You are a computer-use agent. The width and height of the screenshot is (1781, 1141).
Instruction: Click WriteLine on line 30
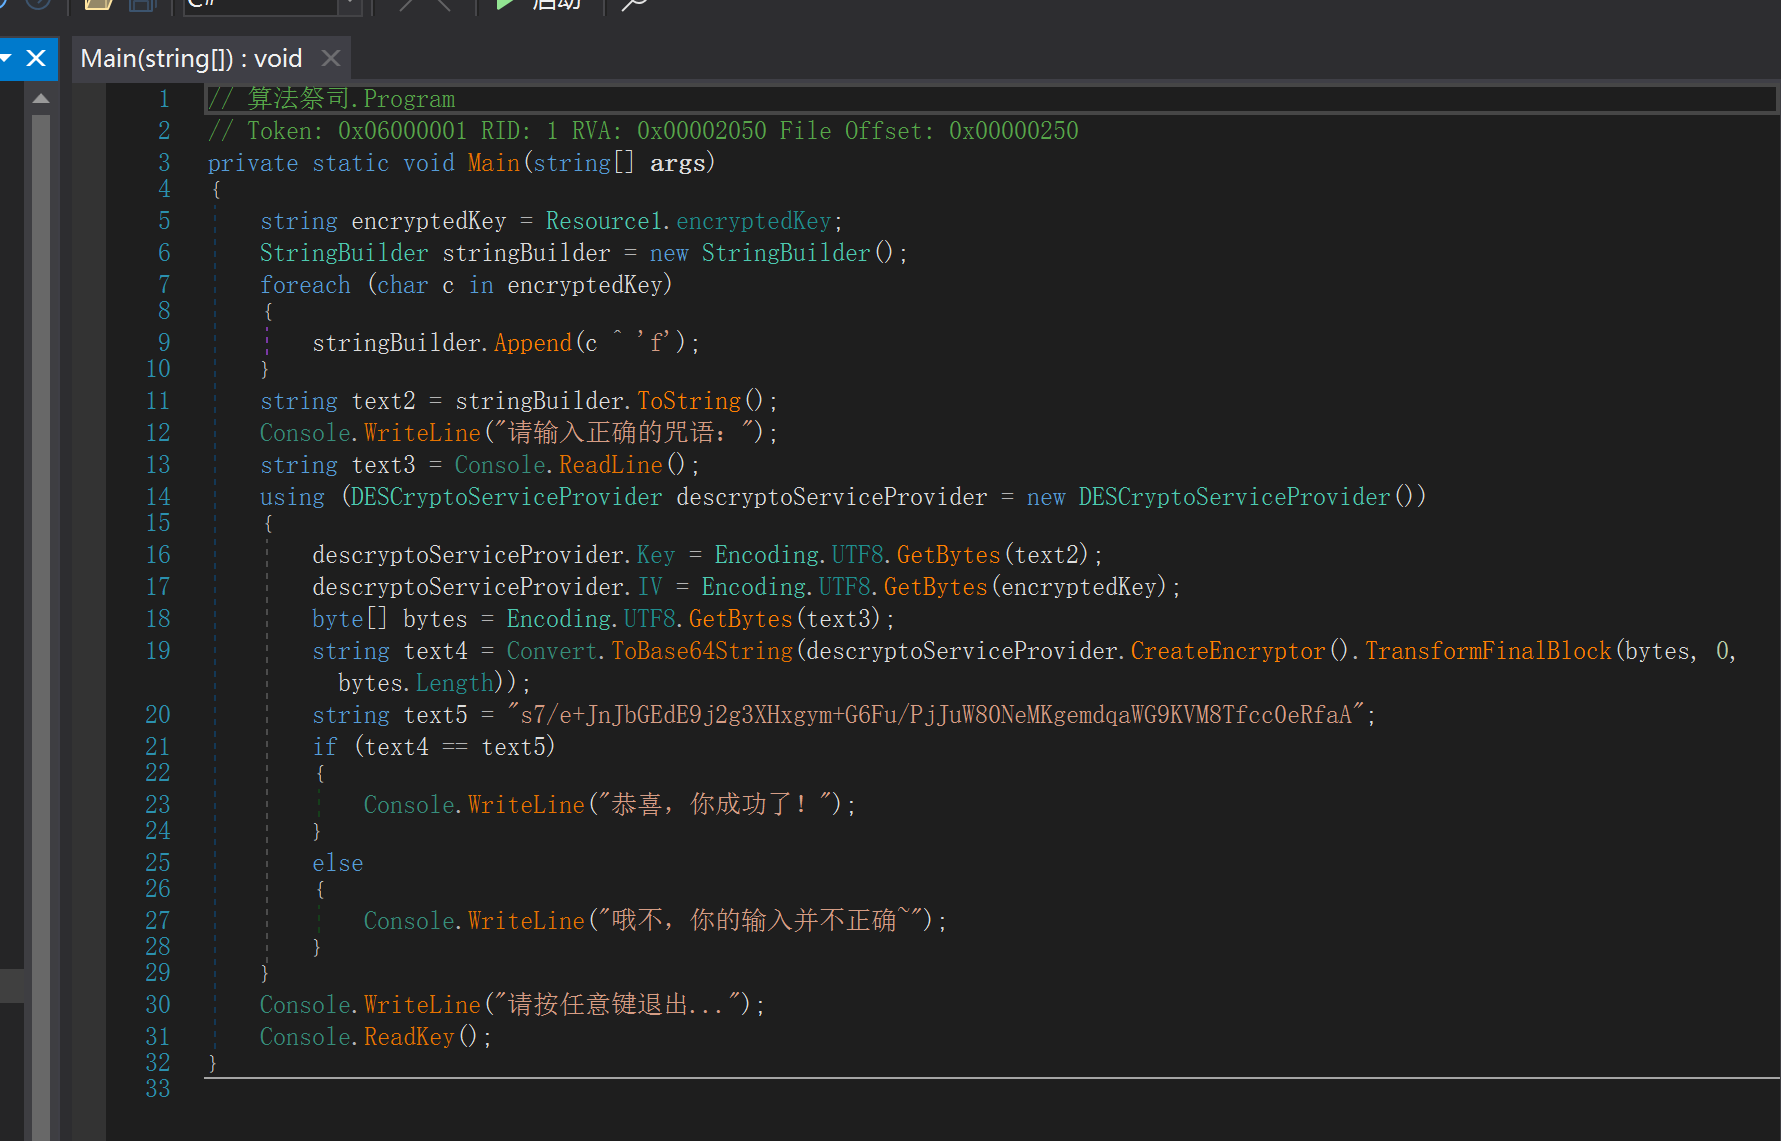[423, 1005]
